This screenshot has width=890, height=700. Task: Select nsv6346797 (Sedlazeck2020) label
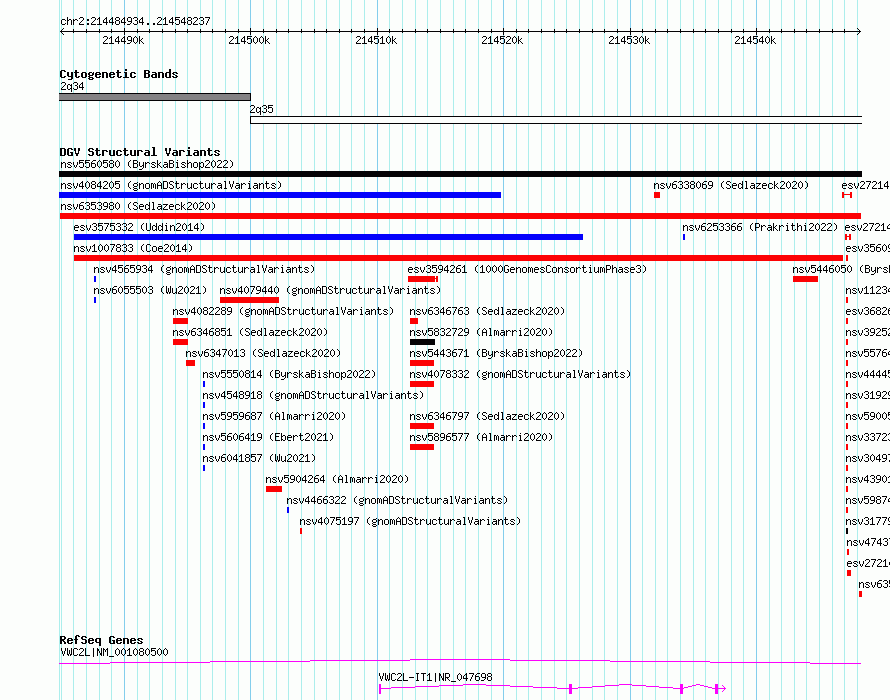tap(488, 416)
